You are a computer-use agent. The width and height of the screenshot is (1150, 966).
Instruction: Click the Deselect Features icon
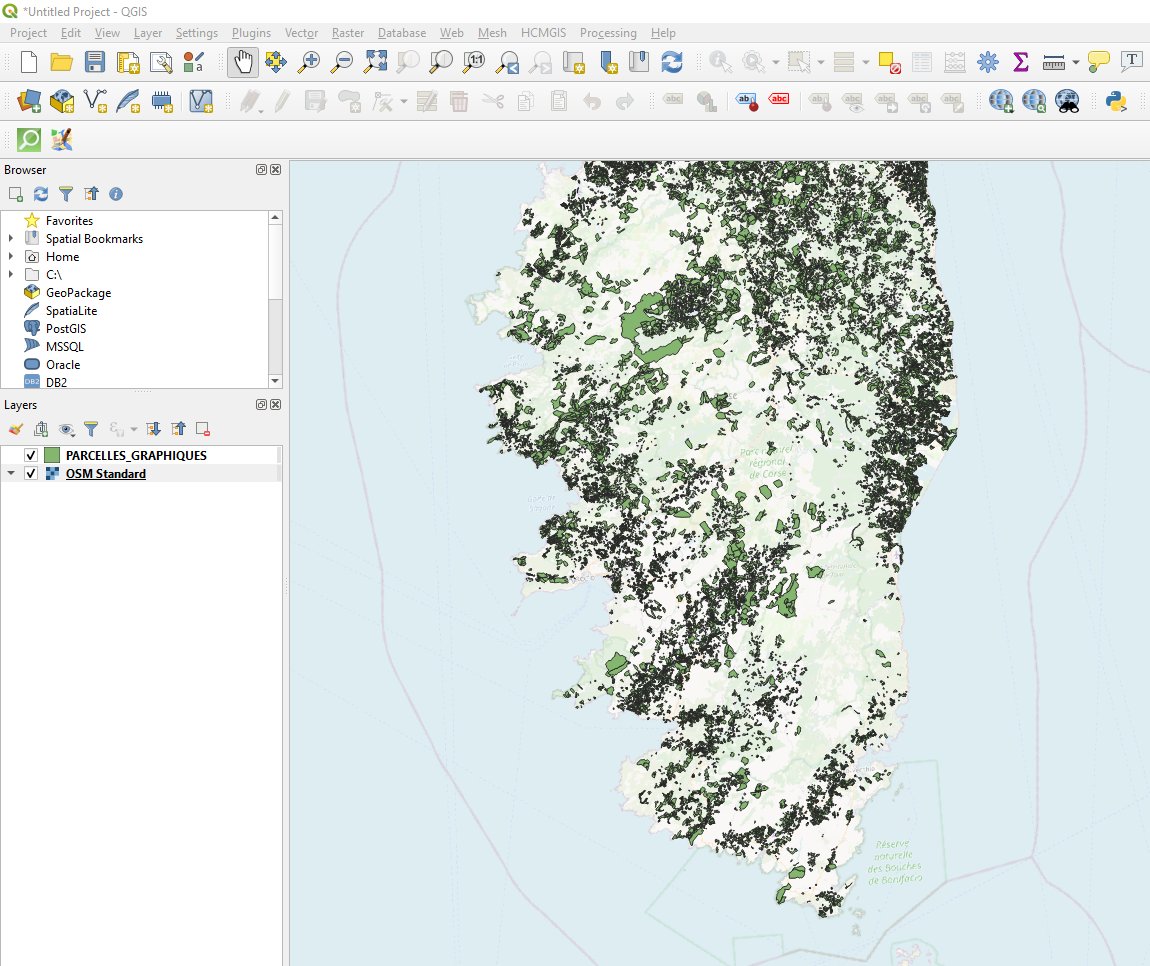(889, 62)
